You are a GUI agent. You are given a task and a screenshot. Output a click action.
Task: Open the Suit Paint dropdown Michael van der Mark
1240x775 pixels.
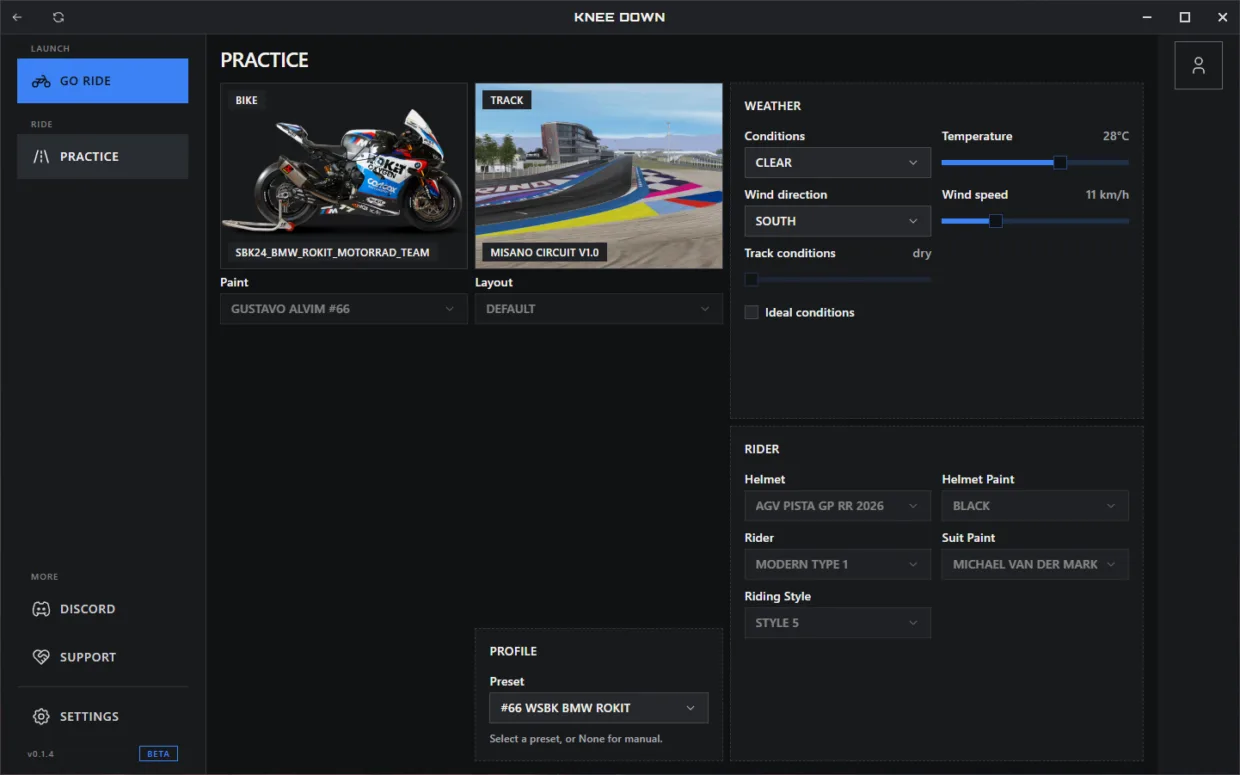point(1035,564)
